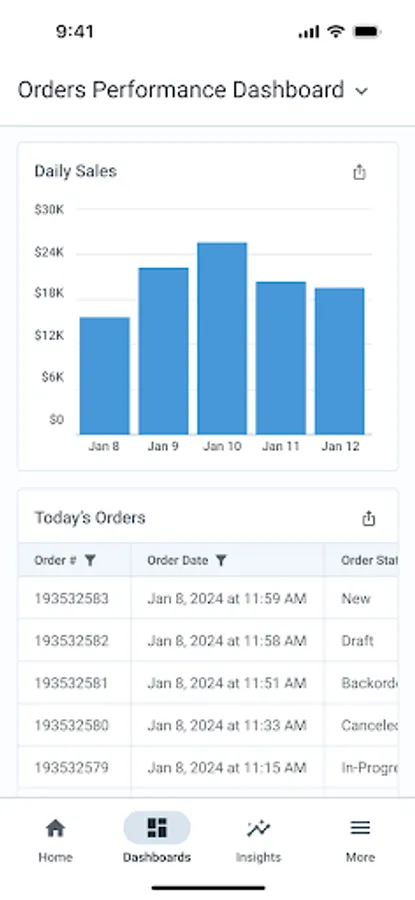The width and height of the screenshot is (415, 900).
Task: Open the Home tab
Action: (x=55, y=841)
